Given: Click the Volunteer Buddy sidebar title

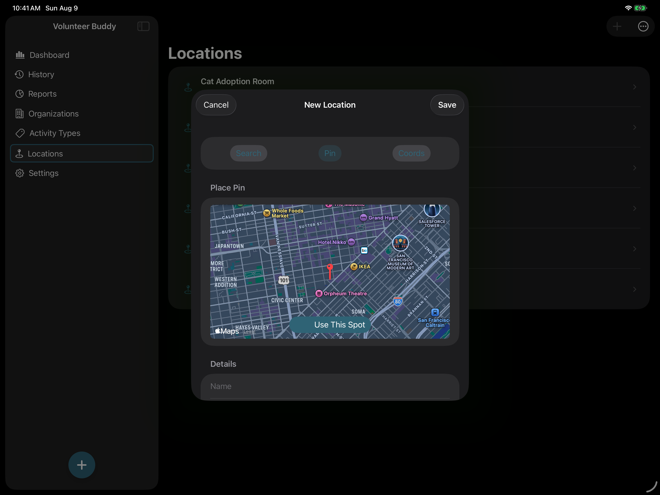Looking at the screenshot, I should pos(84,26).
